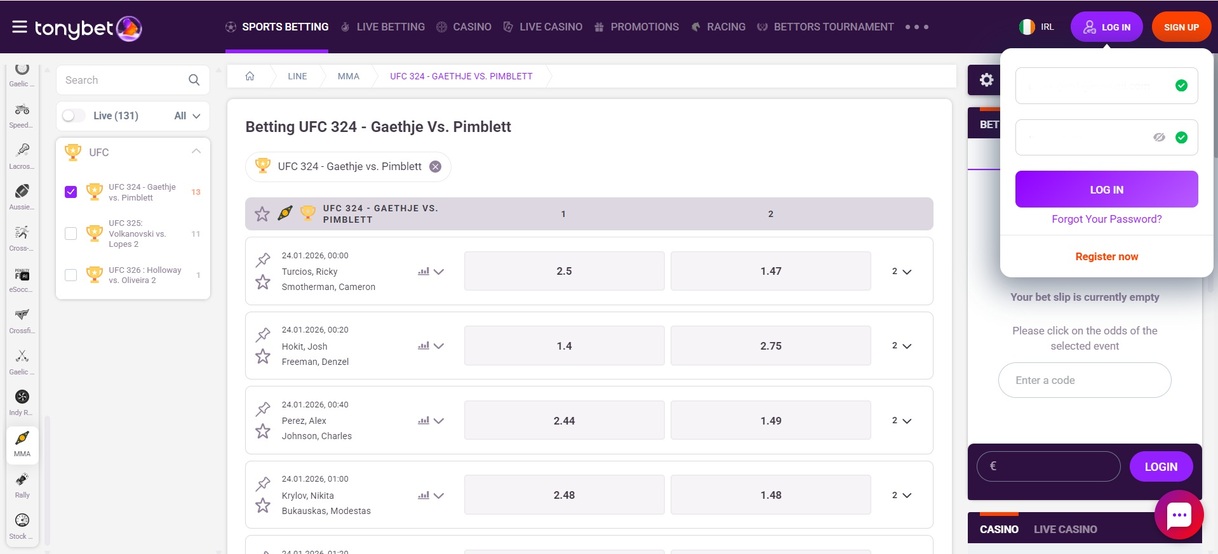Go to the tonybet logo homepage

coord(88,27)
